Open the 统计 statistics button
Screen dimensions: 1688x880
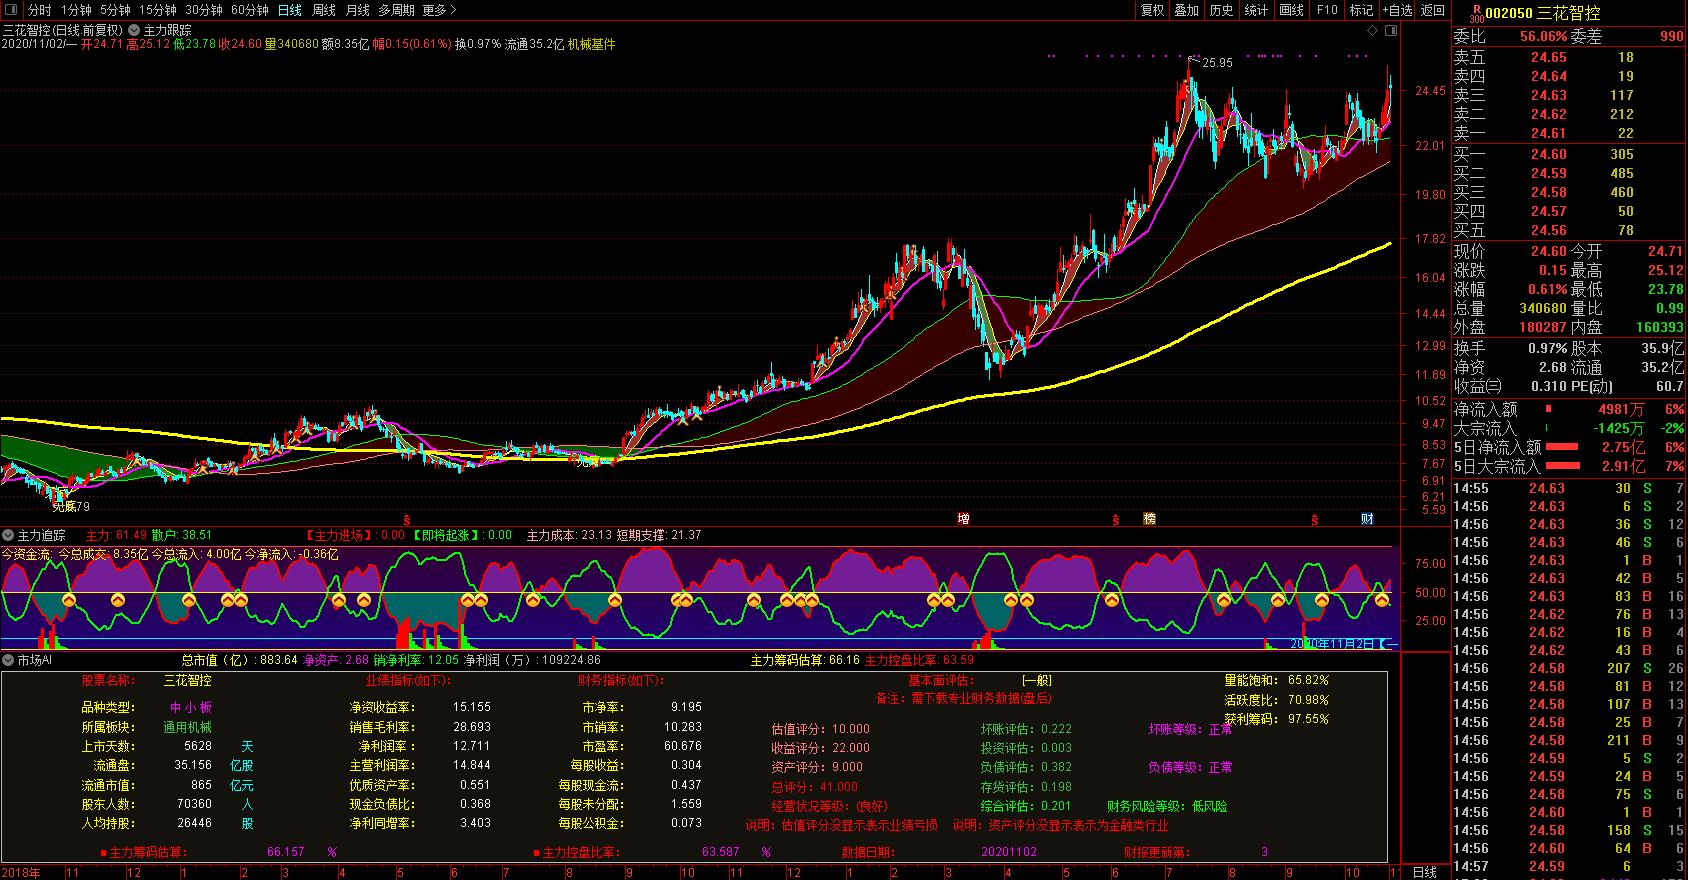tap(1256, 10)
